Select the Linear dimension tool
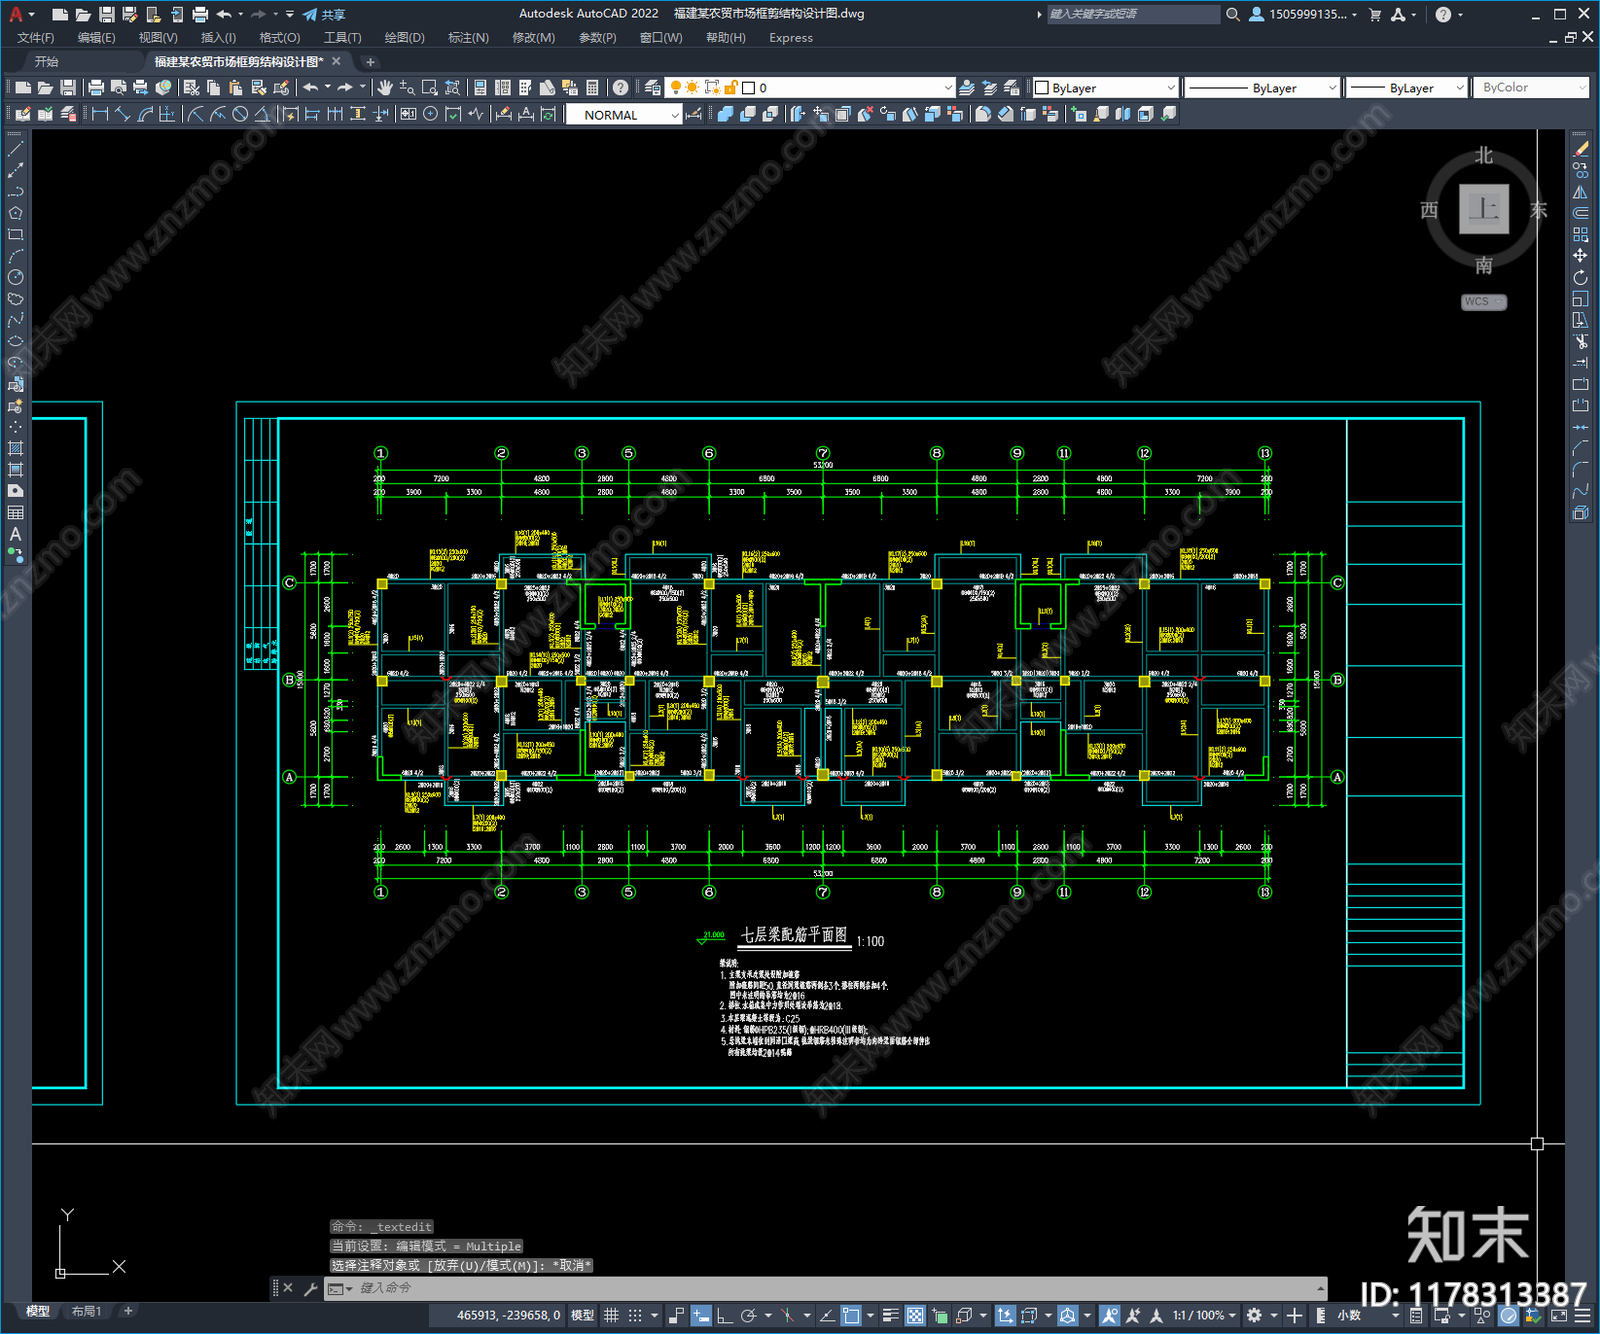The image size is (1600, 1334). click(100, 114)
